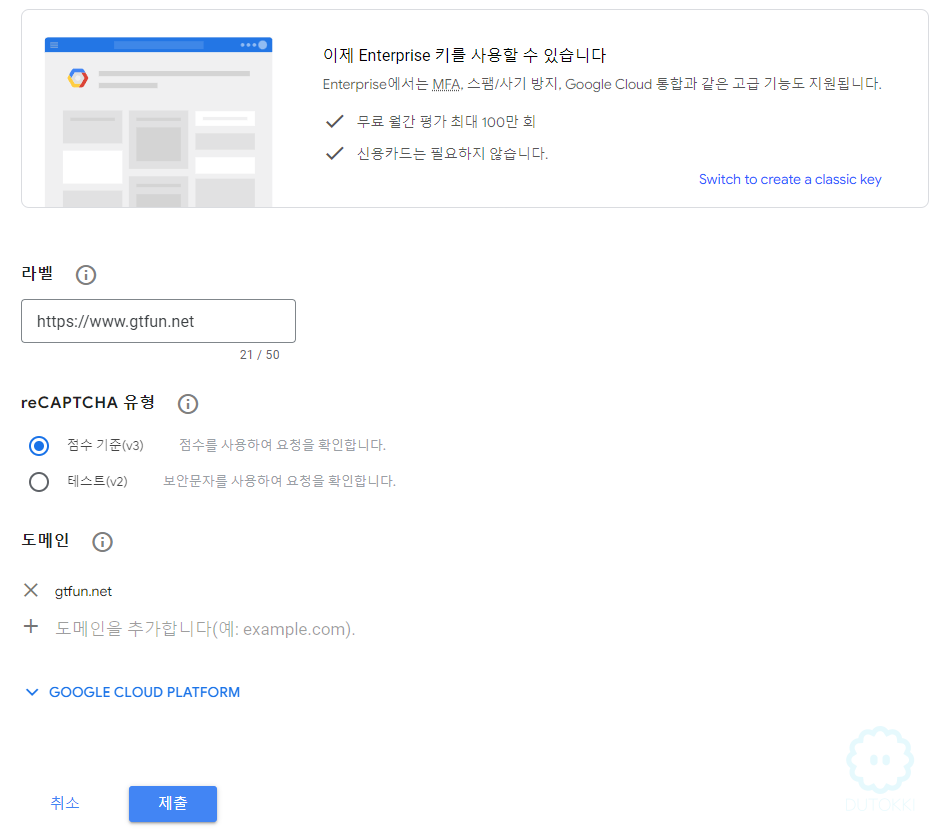Select the 점수 기준(v3) radio button
The height and width of the screenshot is (830, 940).
tap(39, 446)
